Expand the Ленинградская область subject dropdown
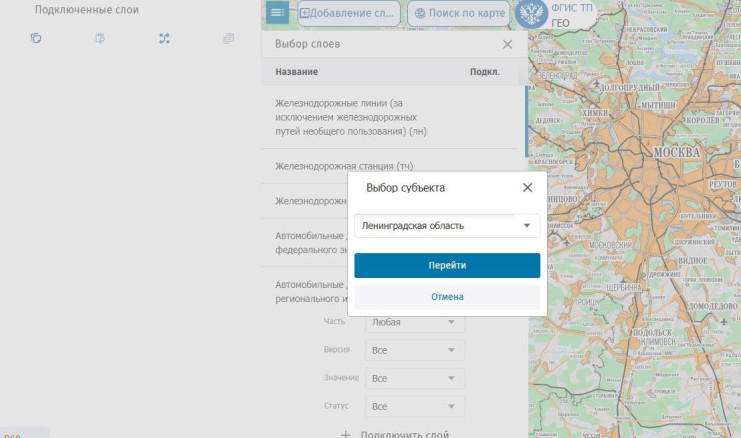The image size is (741, 438). click(447, 226)
